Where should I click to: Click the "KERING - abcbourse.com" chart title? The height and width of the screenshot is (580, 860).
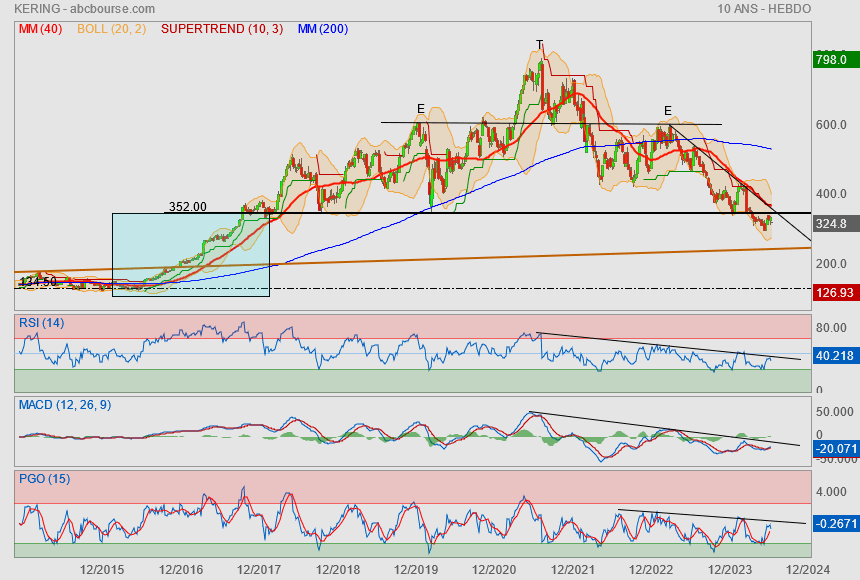[84, 9]
